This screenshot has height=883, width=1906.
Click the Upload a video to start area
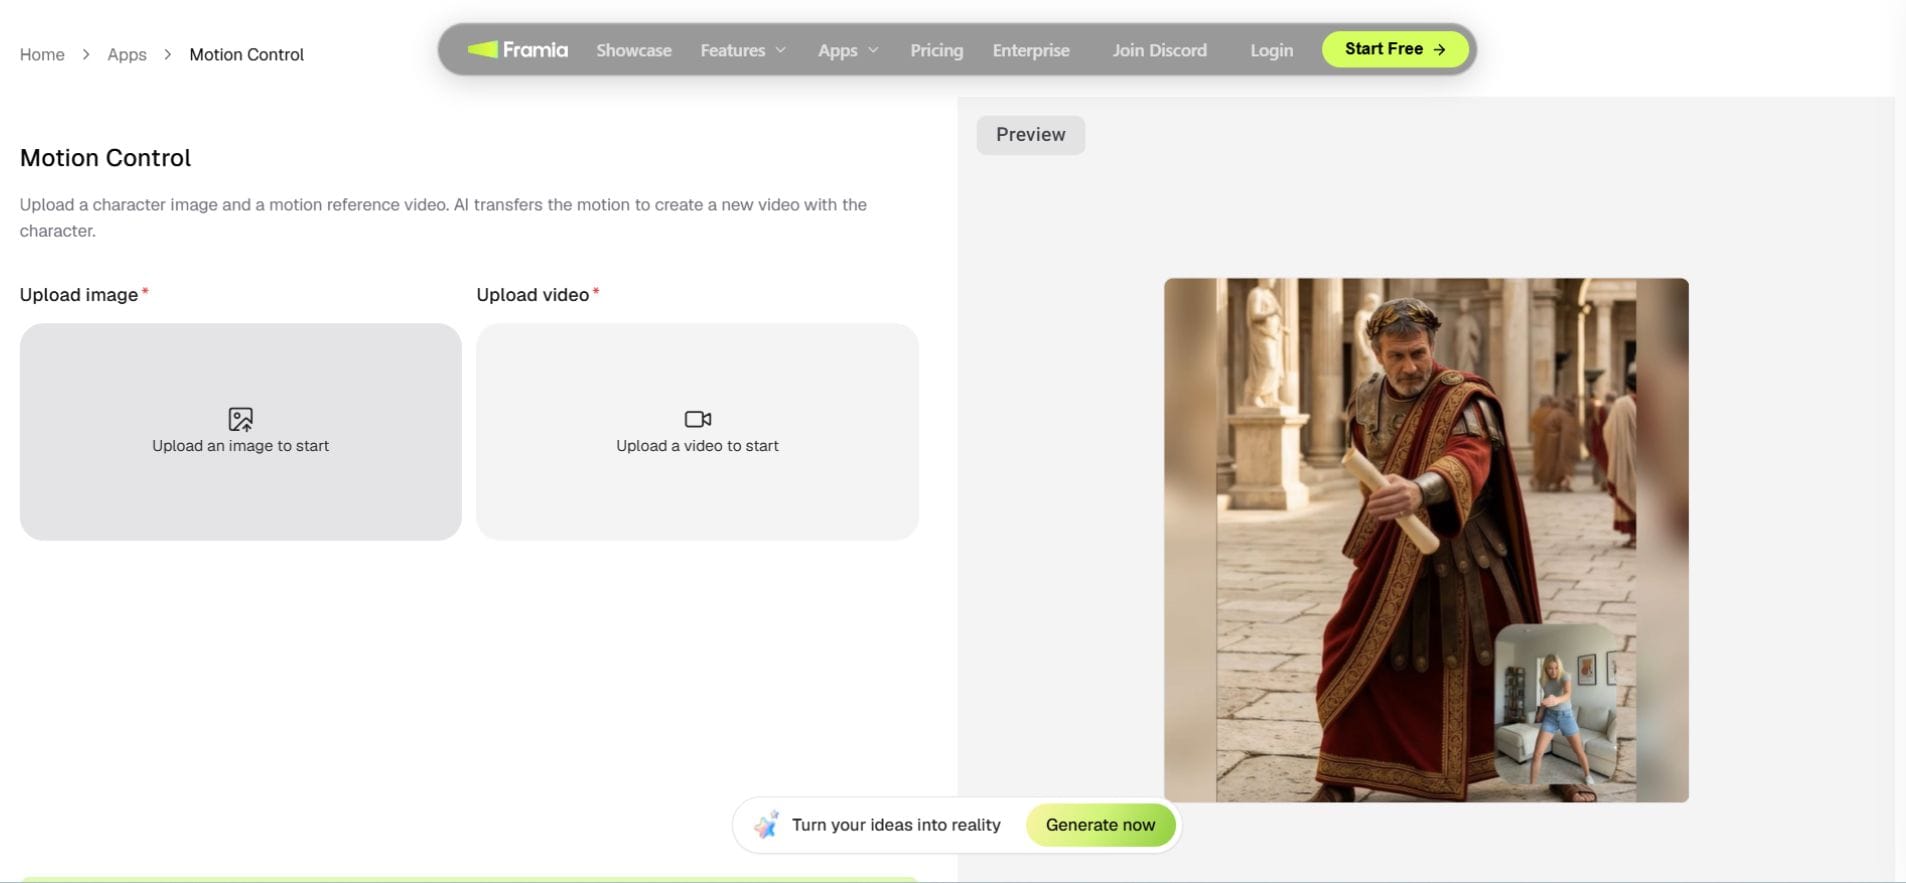[698, 432]
